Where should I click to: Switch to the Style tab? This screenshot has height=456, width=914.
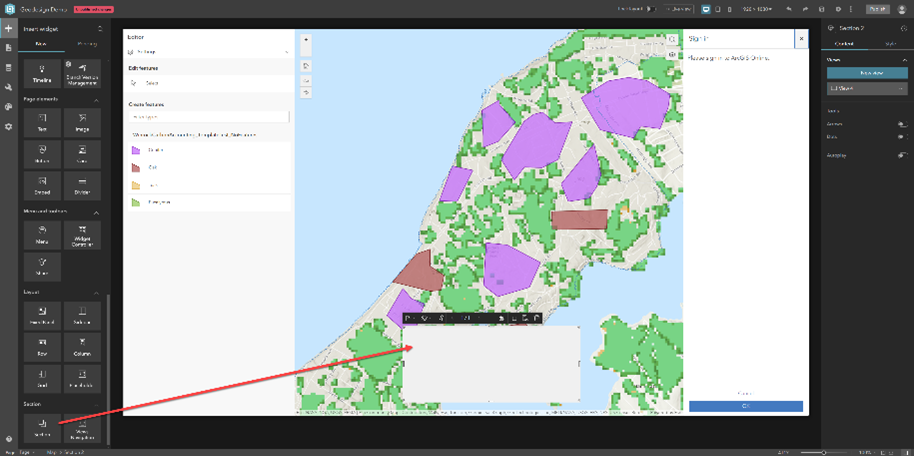click(x=891, y=44)
